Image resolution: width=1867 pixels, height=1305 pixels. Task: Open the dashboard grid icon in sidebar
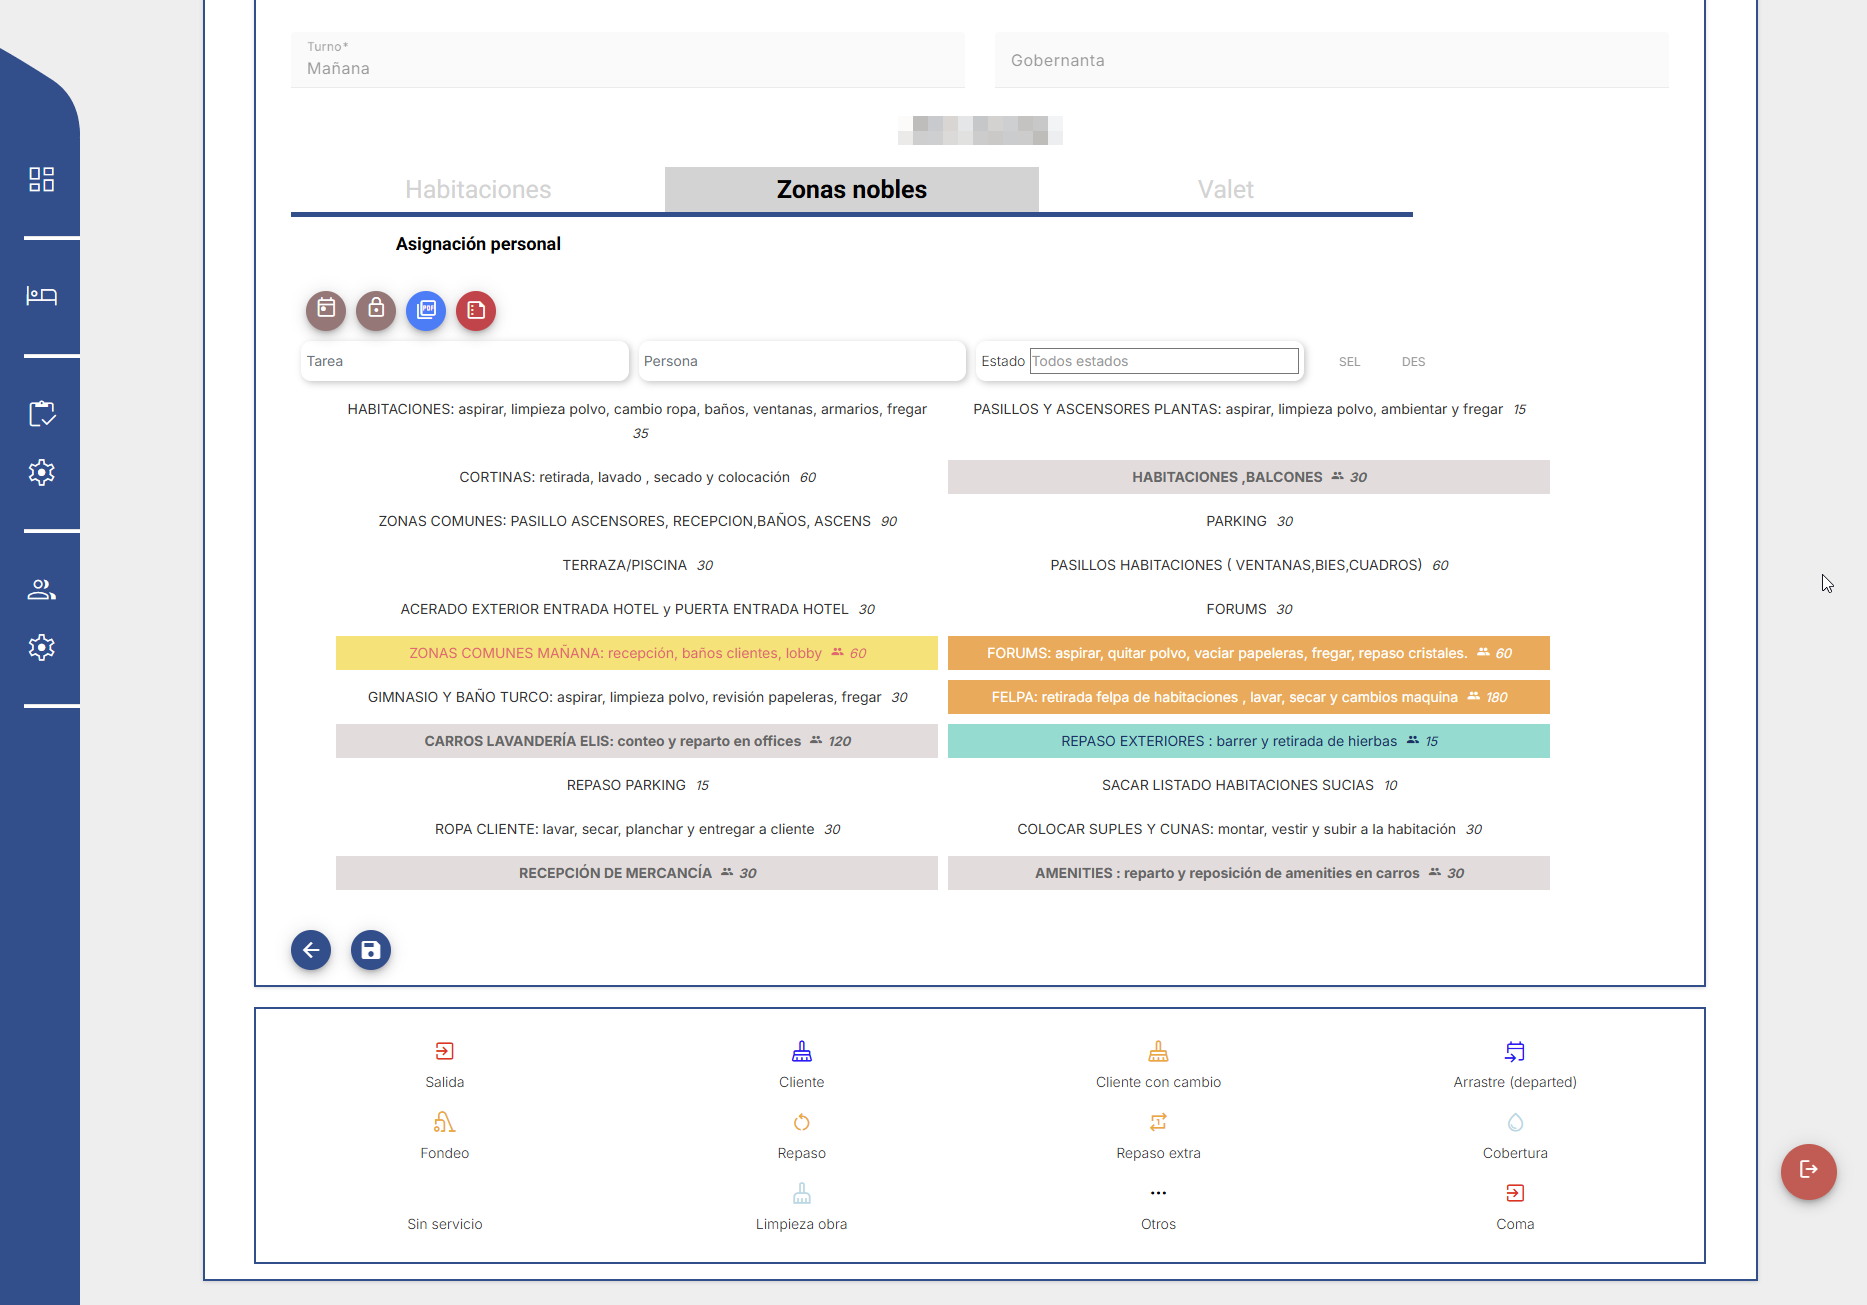point(41,179)
